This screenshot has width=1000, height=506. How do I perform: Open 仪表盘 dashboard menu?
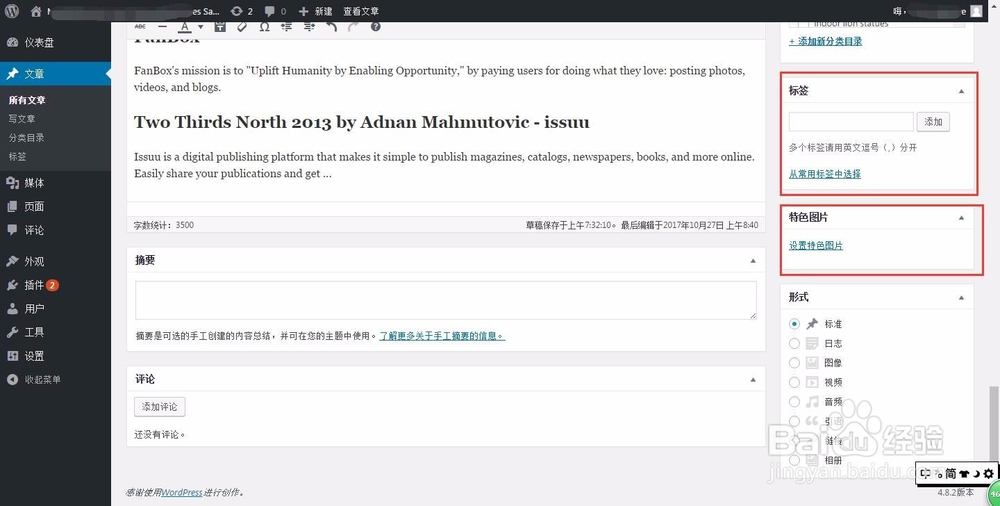coord(55,43)
